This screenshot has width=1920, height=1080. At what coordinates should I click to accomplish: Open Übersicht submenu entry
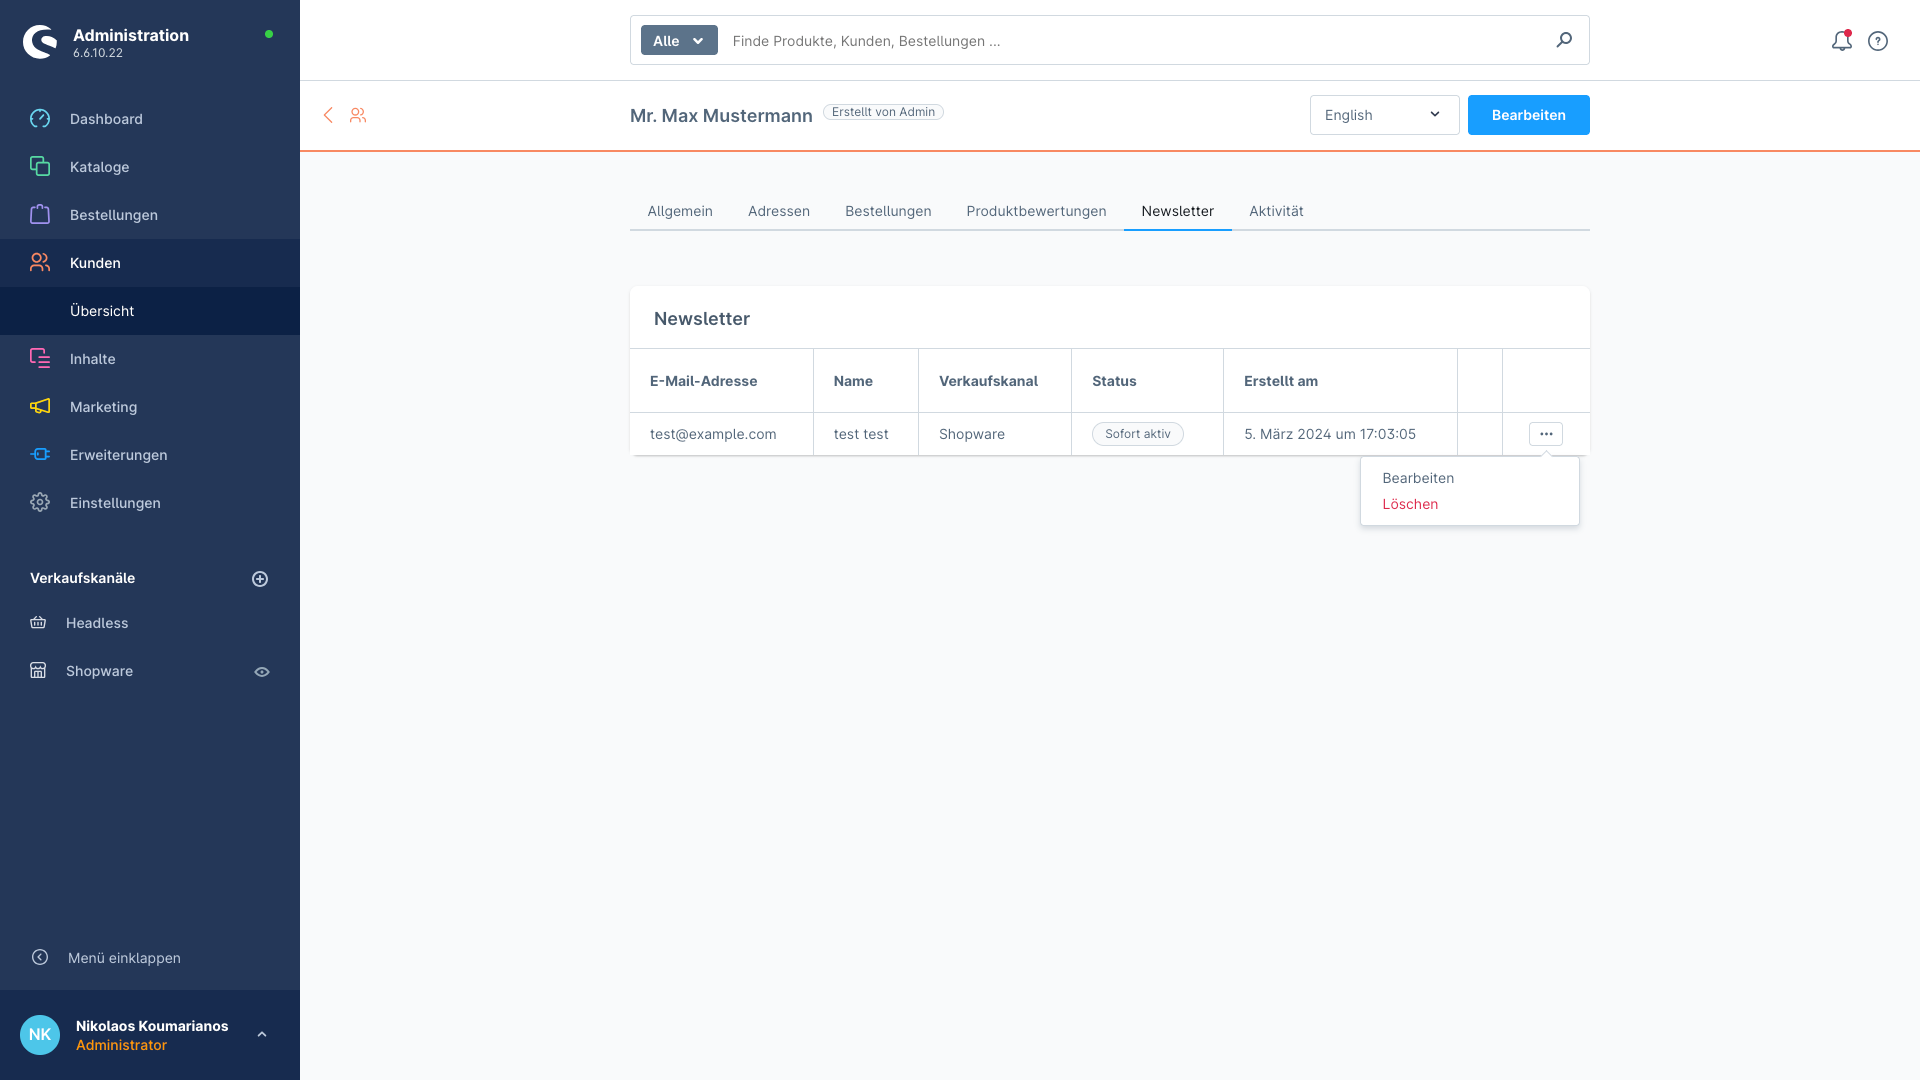click(x=150, y=311)
